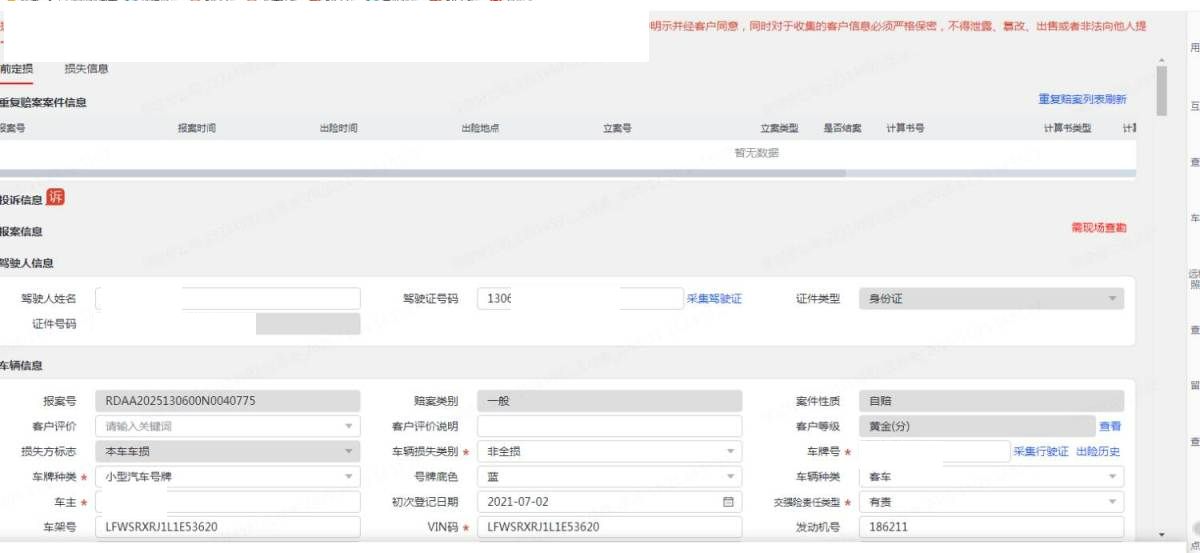
Task: Open the 车辆损失类别 dropdown
Action: (x=609, y=452)
